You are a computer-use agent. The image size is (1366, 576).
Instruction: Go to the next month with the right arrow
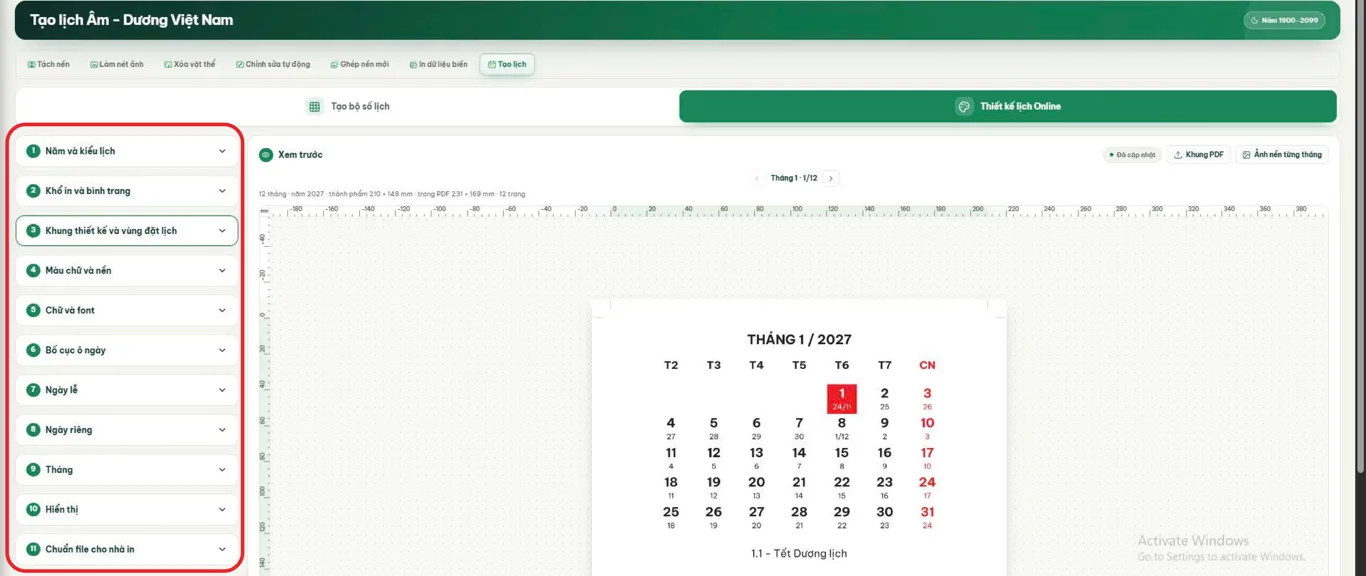point(831,178)
